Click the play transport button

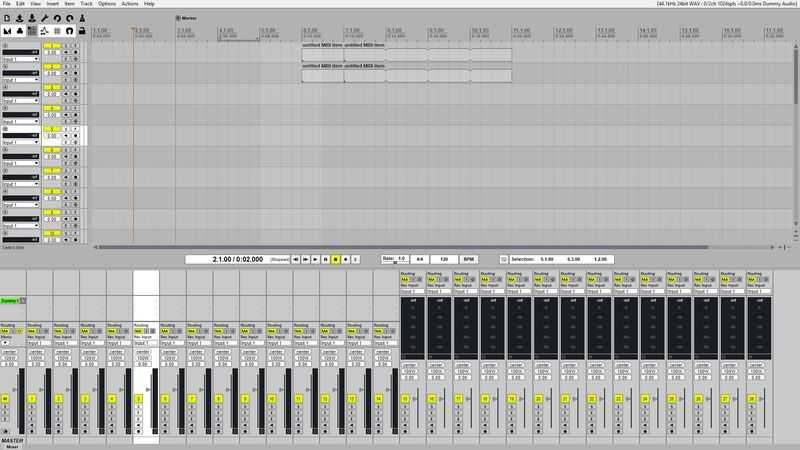tap(315, 259)
